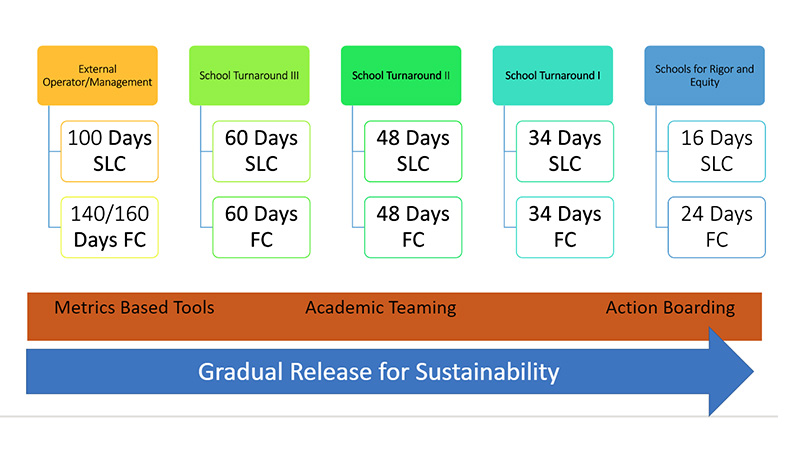The width and height of the screenshot is (800, 460).
Task: Click the 48 Days FC box
Action: pyautogui.click(x=413, y=227)
